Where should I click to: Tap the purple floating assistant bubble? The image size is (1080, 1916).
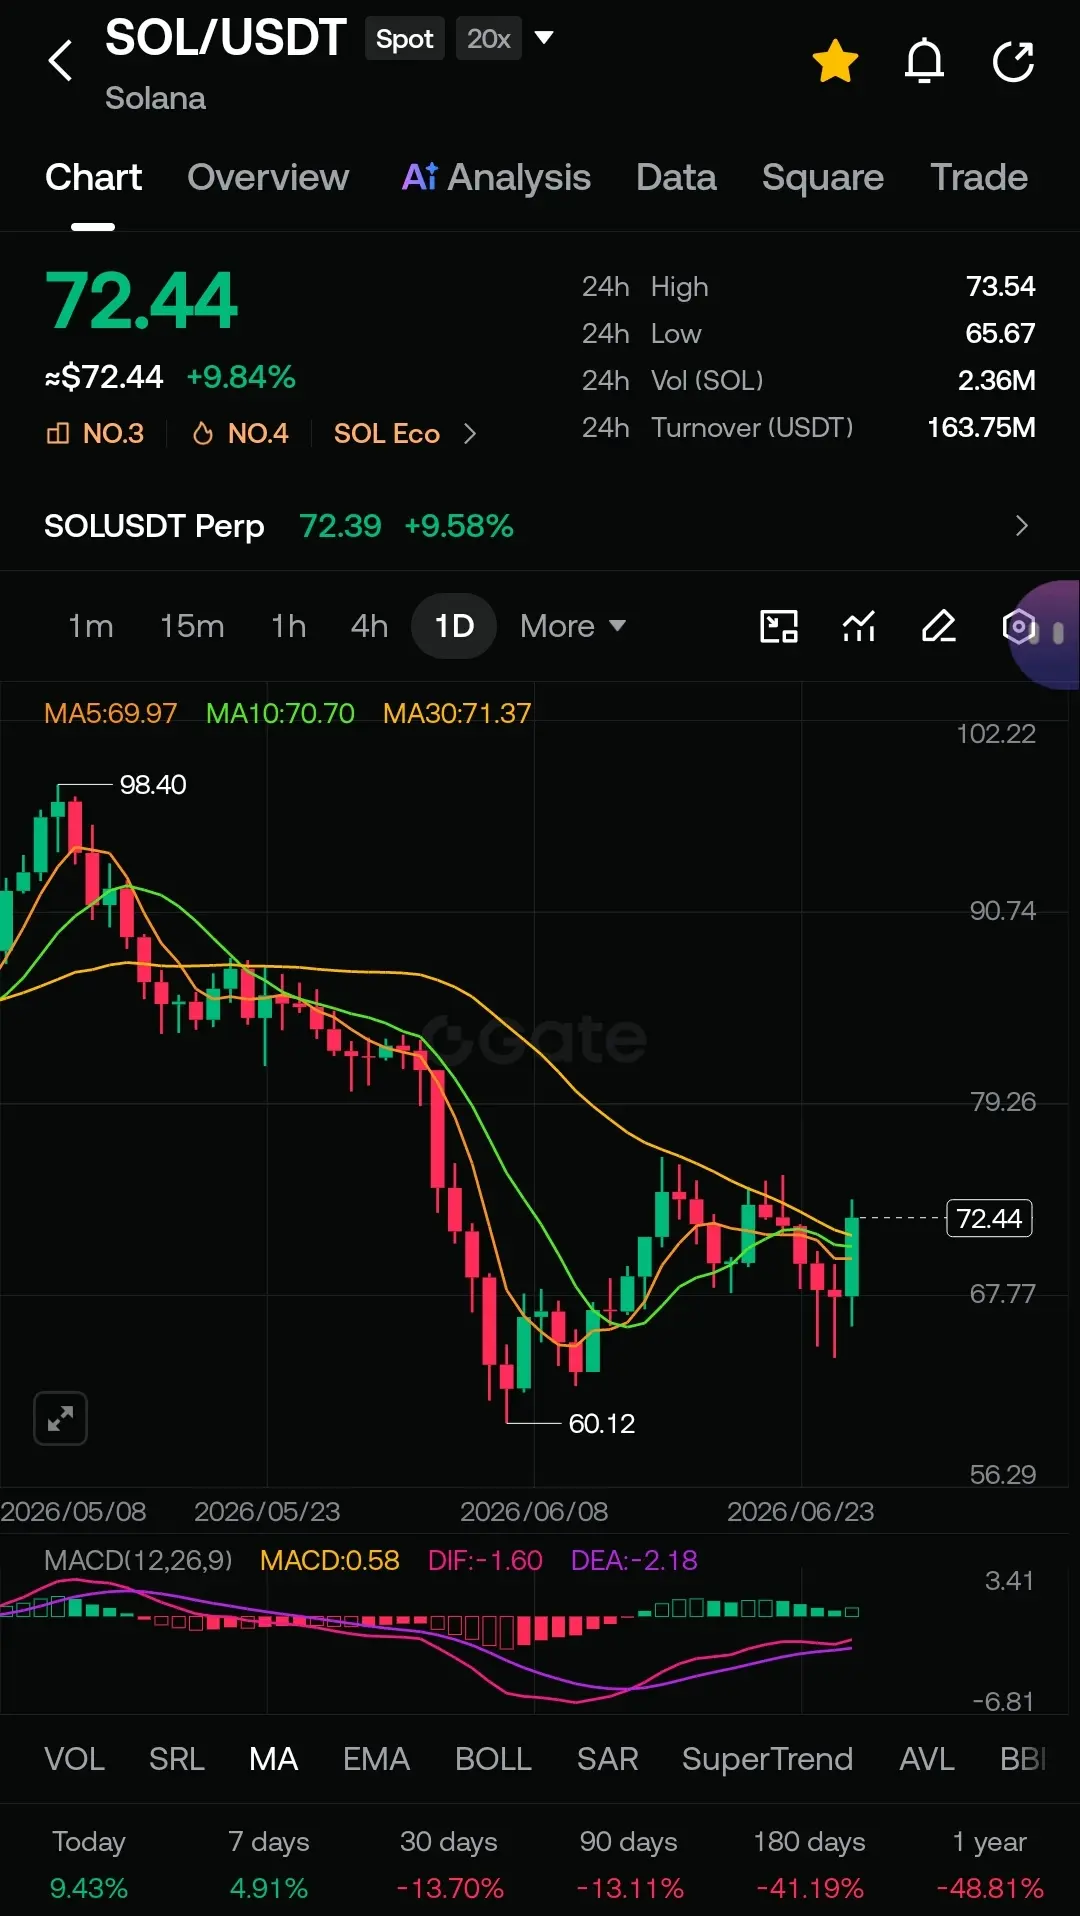coord(1045,634)
